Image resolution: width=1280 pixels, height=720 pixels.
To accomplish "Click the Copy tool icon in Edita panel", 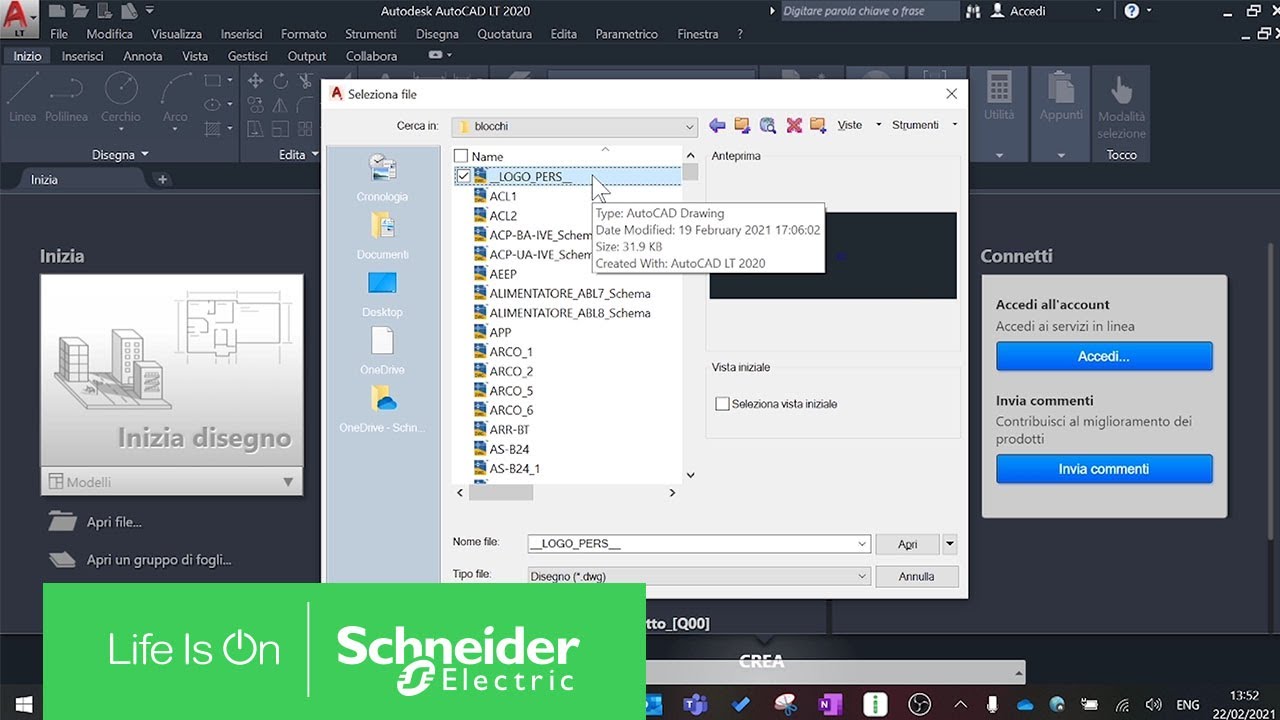I will pyautogui.click(x=255, y=105).
